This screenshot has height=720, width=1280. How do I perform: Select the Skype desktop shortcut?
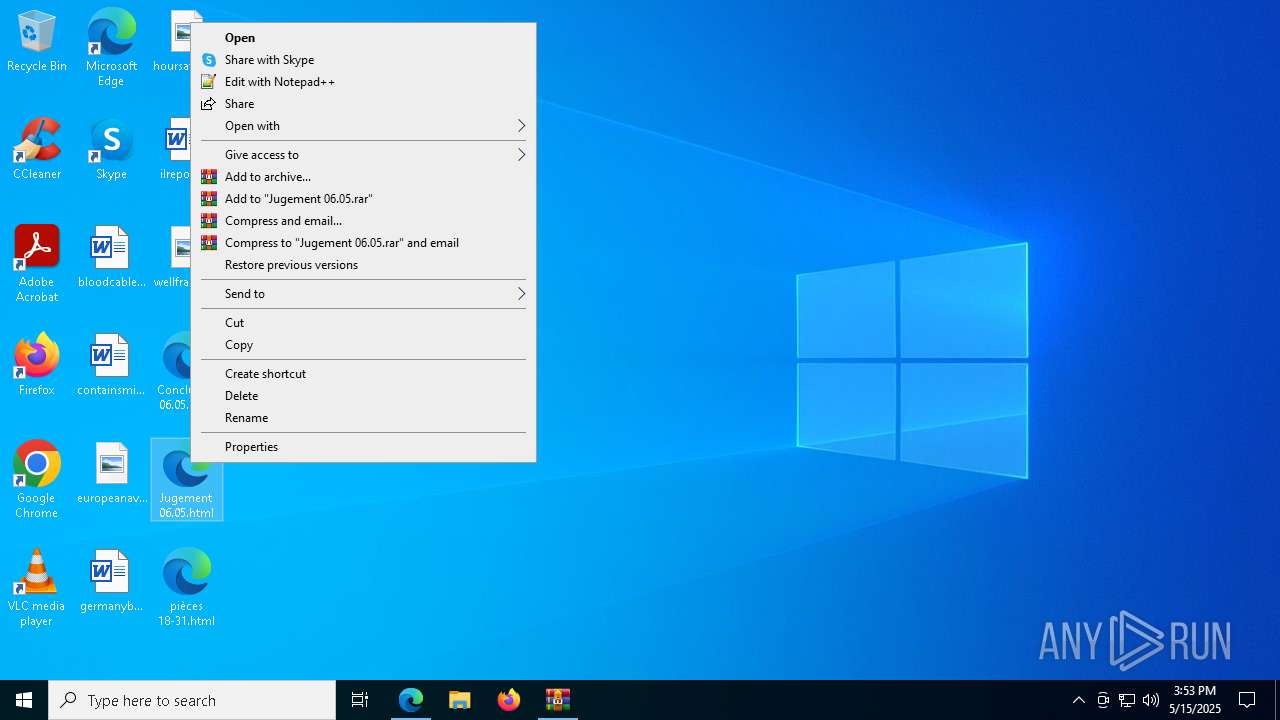(x=111, y=149)
